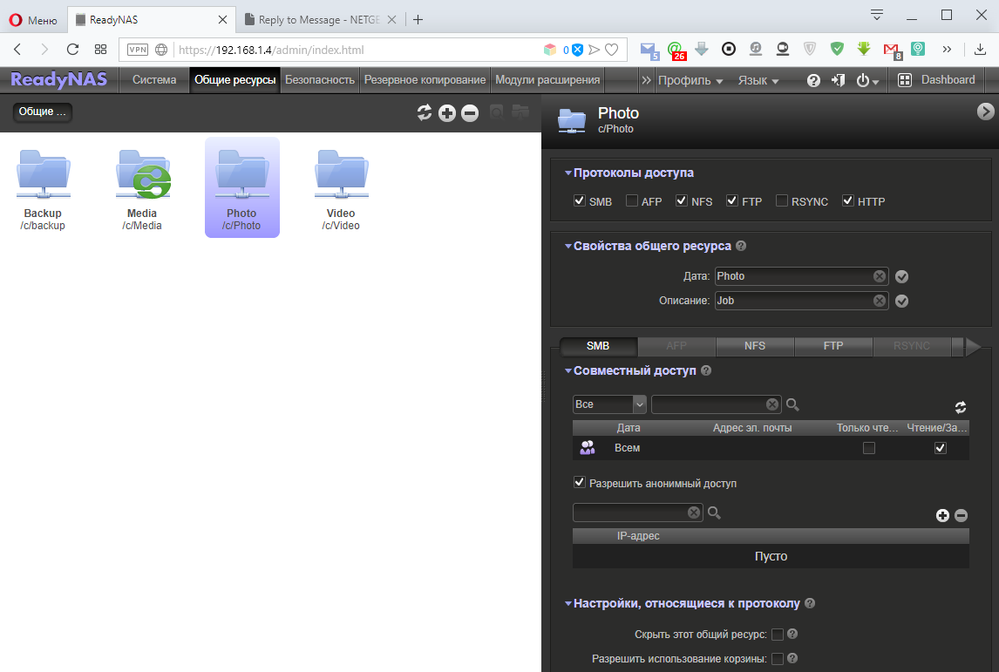Confirm the Описание field with checkmark icon

click(902, 300)
